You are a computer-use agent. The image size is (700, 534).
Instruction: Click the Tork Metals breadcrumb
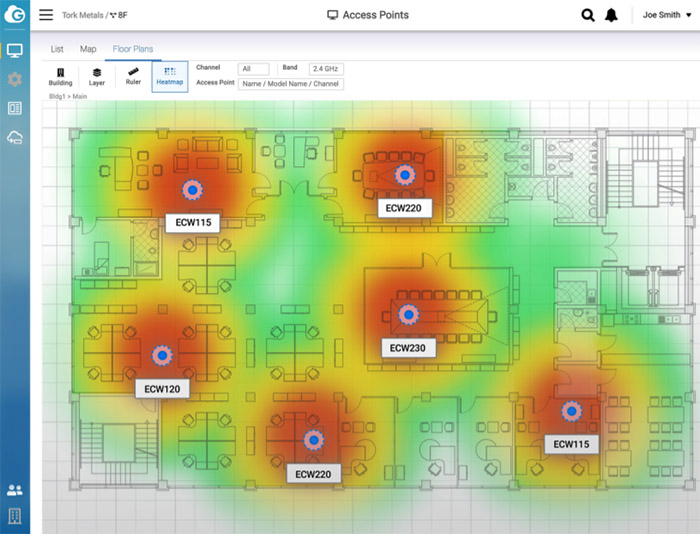82,15
